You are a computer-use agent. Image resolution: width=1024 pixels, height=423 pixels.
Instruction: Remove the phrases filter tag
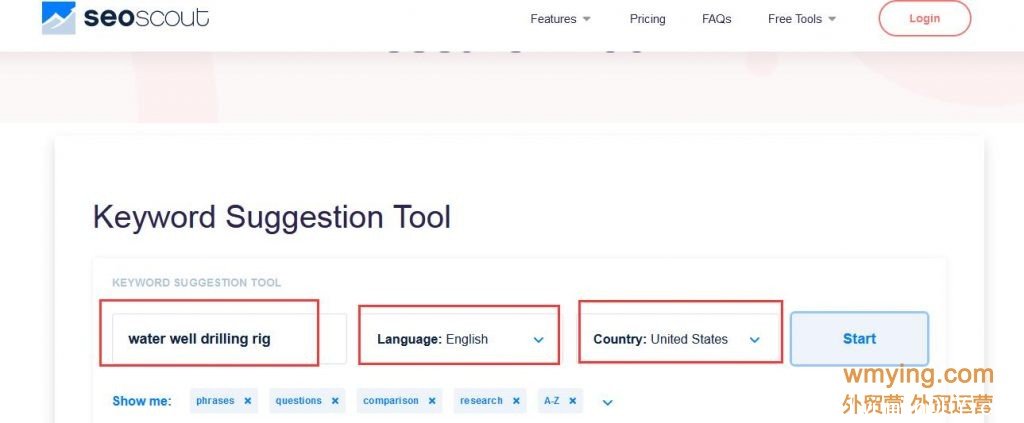click(248, 401)
